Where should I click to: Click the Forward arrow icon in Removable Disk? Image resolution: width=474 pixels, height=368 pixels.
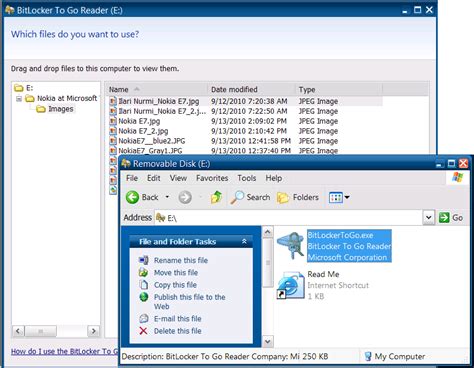point(185,197)
